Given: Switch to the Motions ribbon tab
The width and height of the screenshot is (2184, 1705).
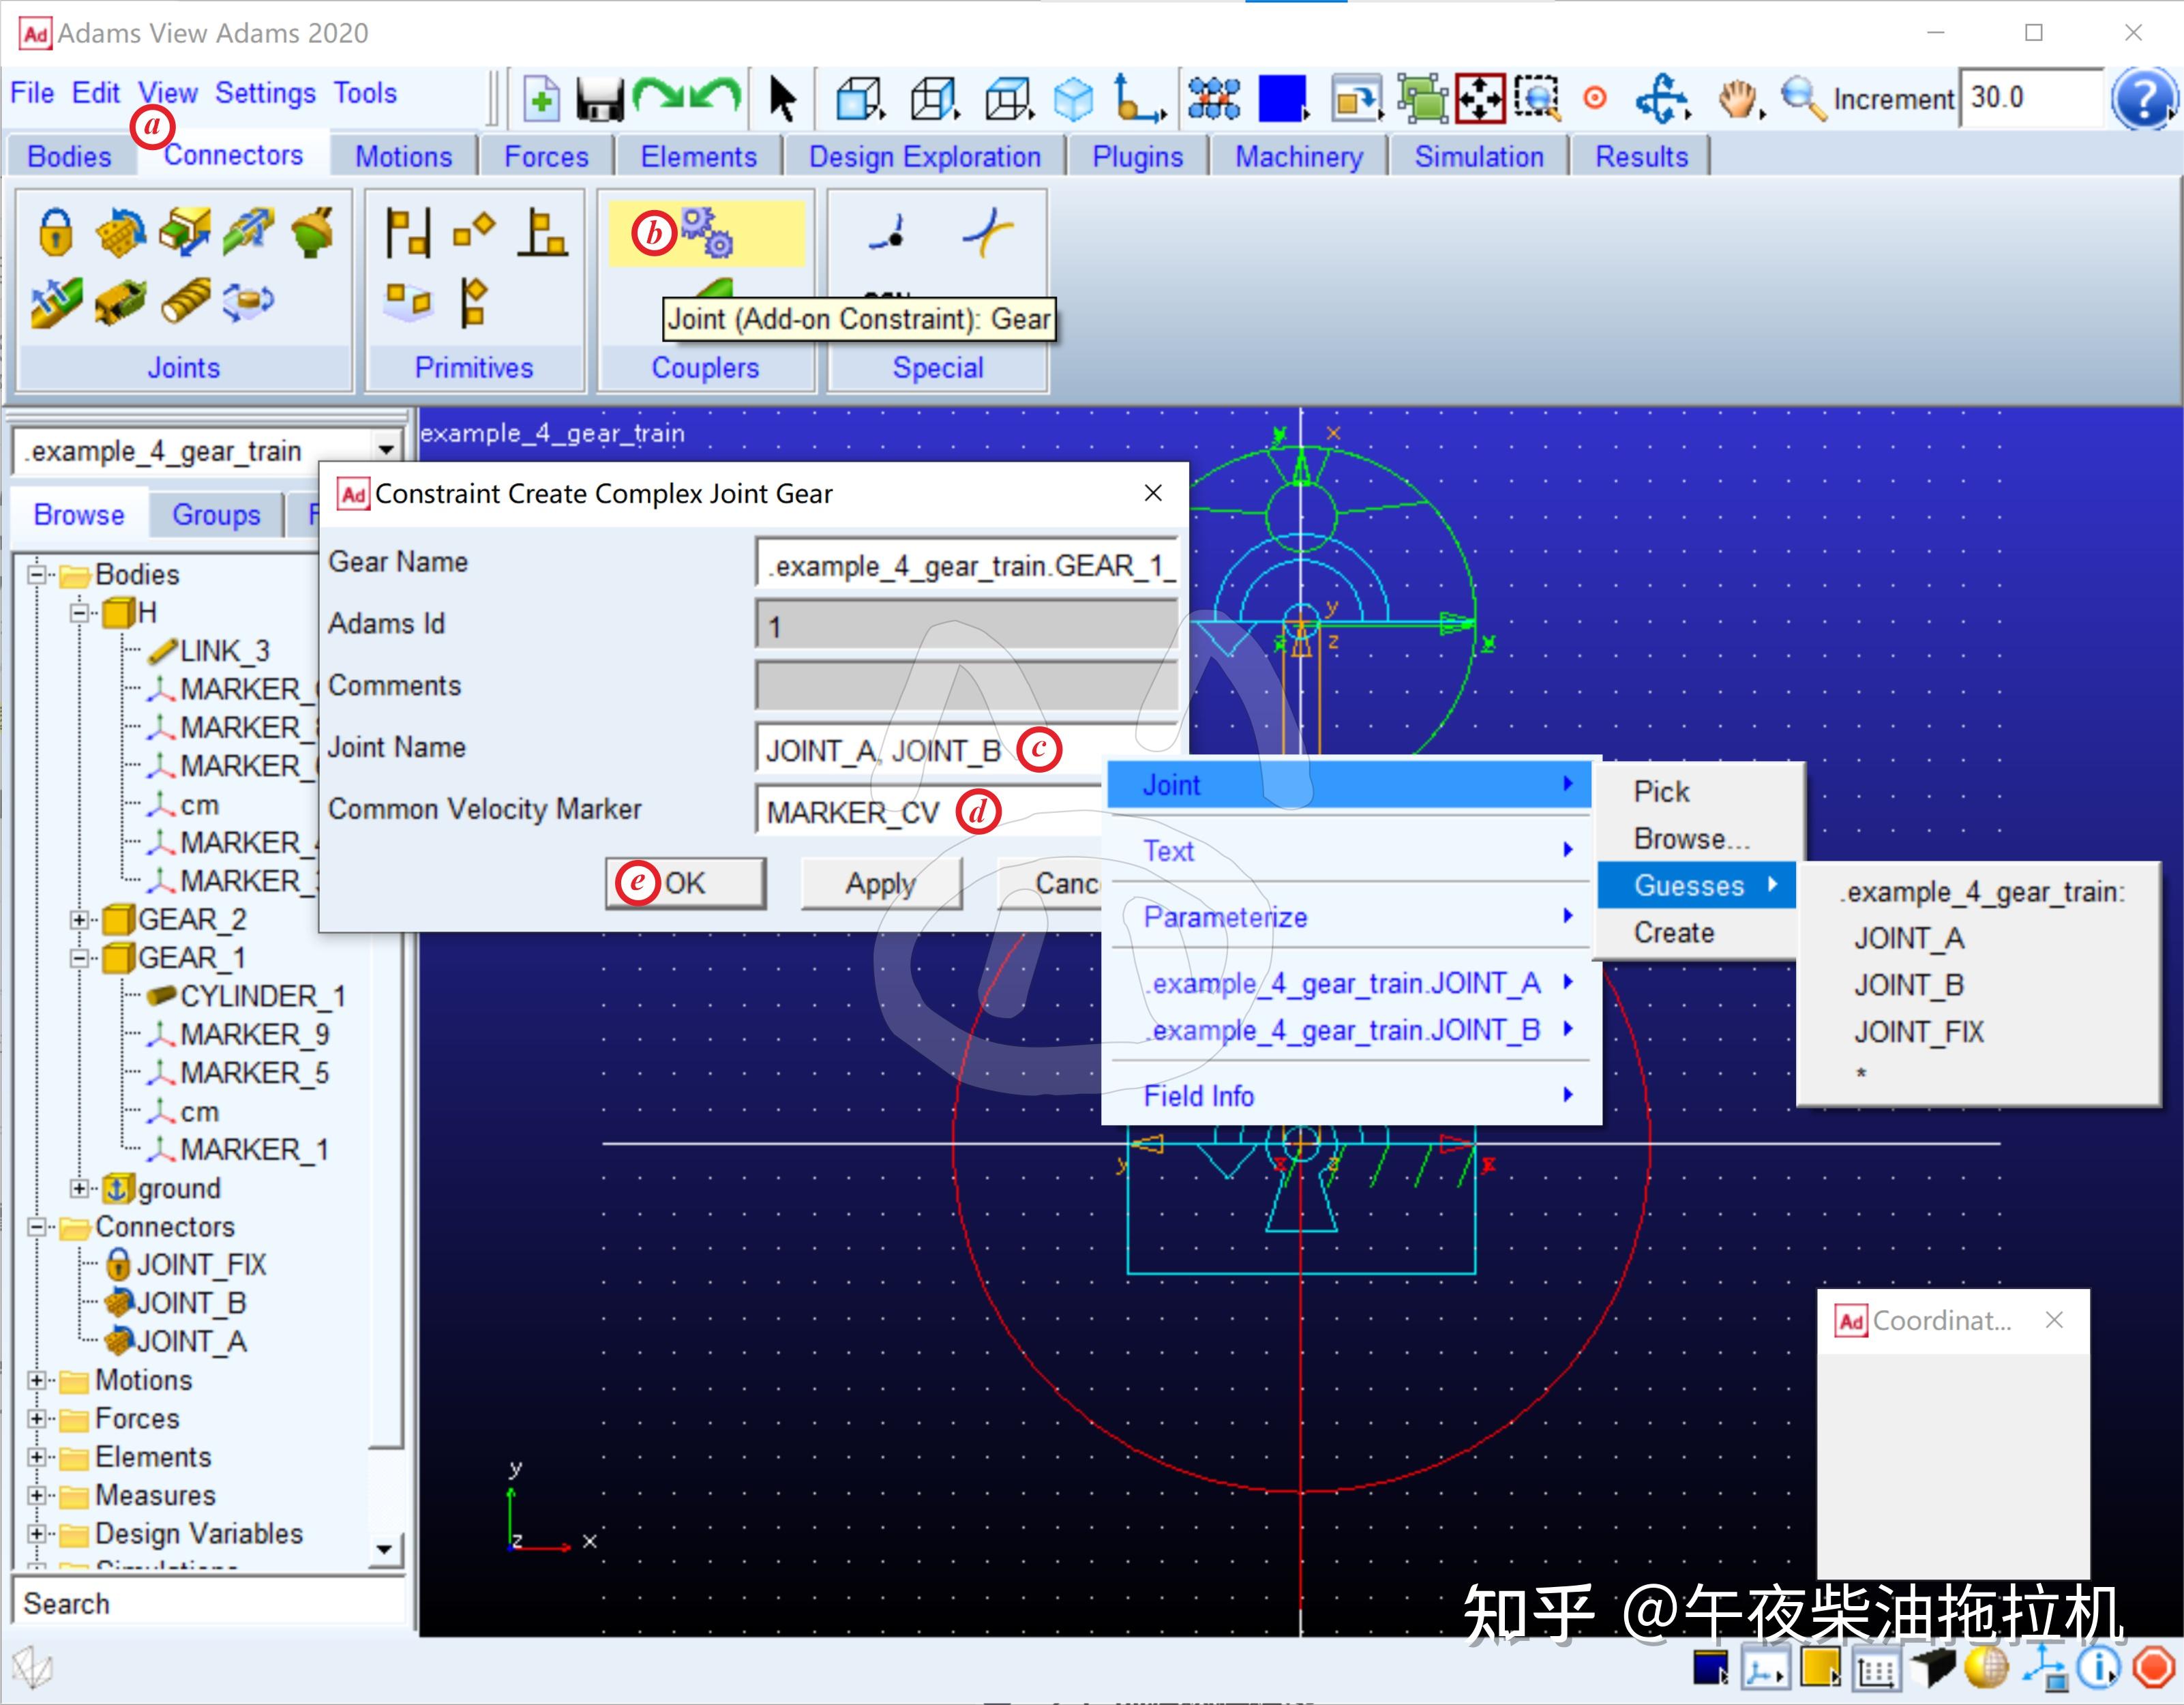Looking at the screenshot, I should (x=403, y=157).
